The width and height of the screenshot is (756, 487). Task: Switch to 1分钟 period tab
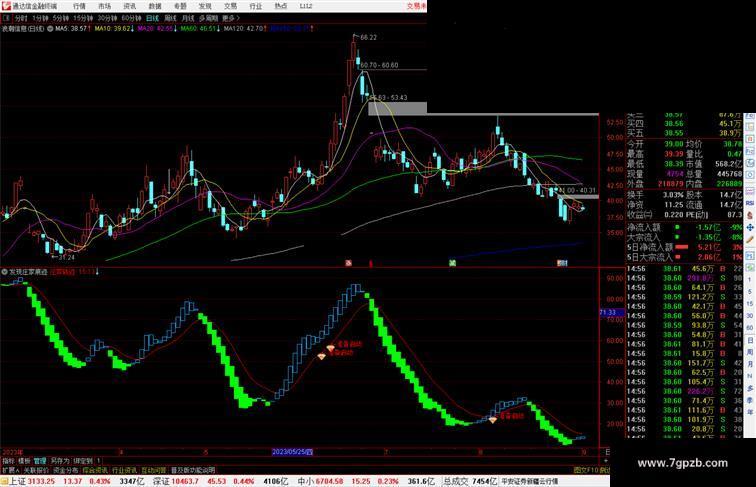pos(40,18)
